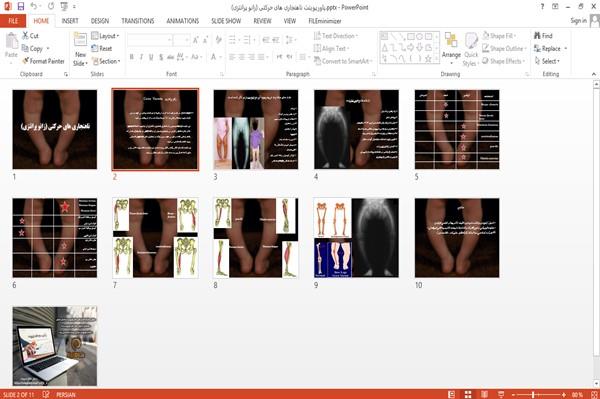Fit slide to current window icon
The image size is (600, 399).
[594, 394]
